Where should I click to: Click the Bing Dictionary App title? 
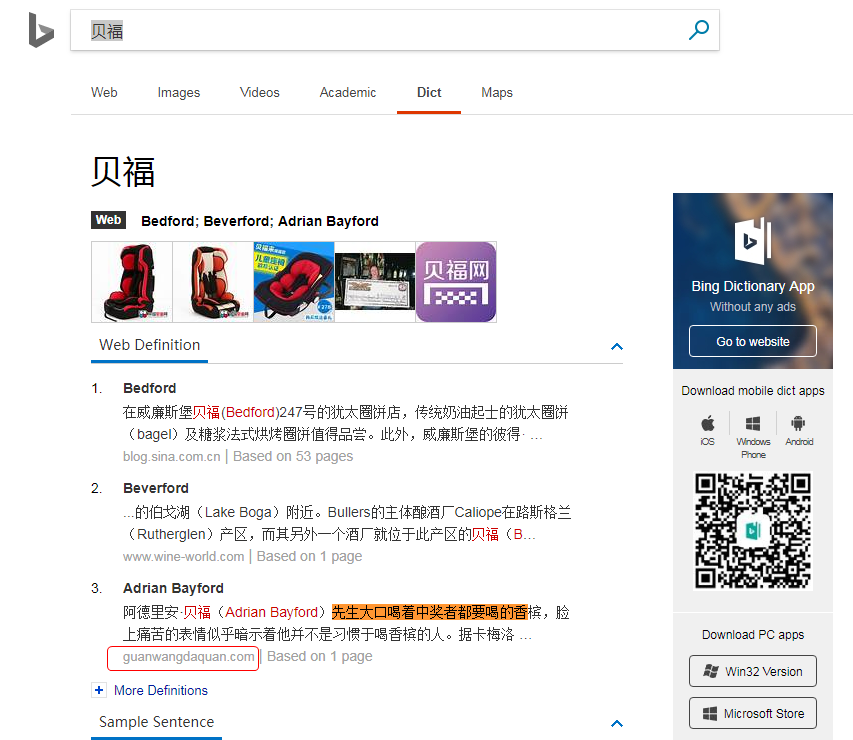coord(753,286)
